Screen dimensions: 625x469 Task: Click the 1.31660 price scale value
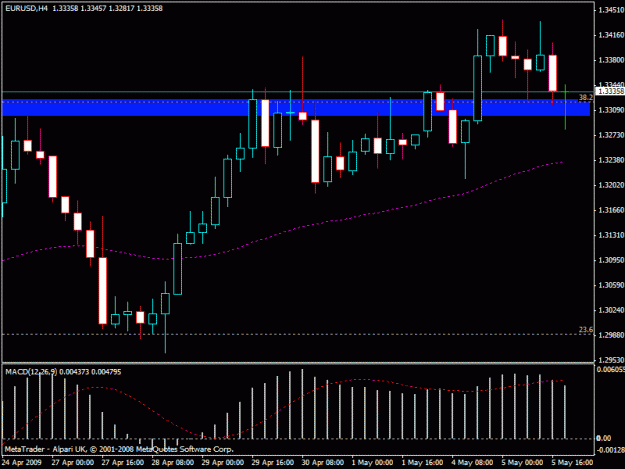tap(611, 210)
